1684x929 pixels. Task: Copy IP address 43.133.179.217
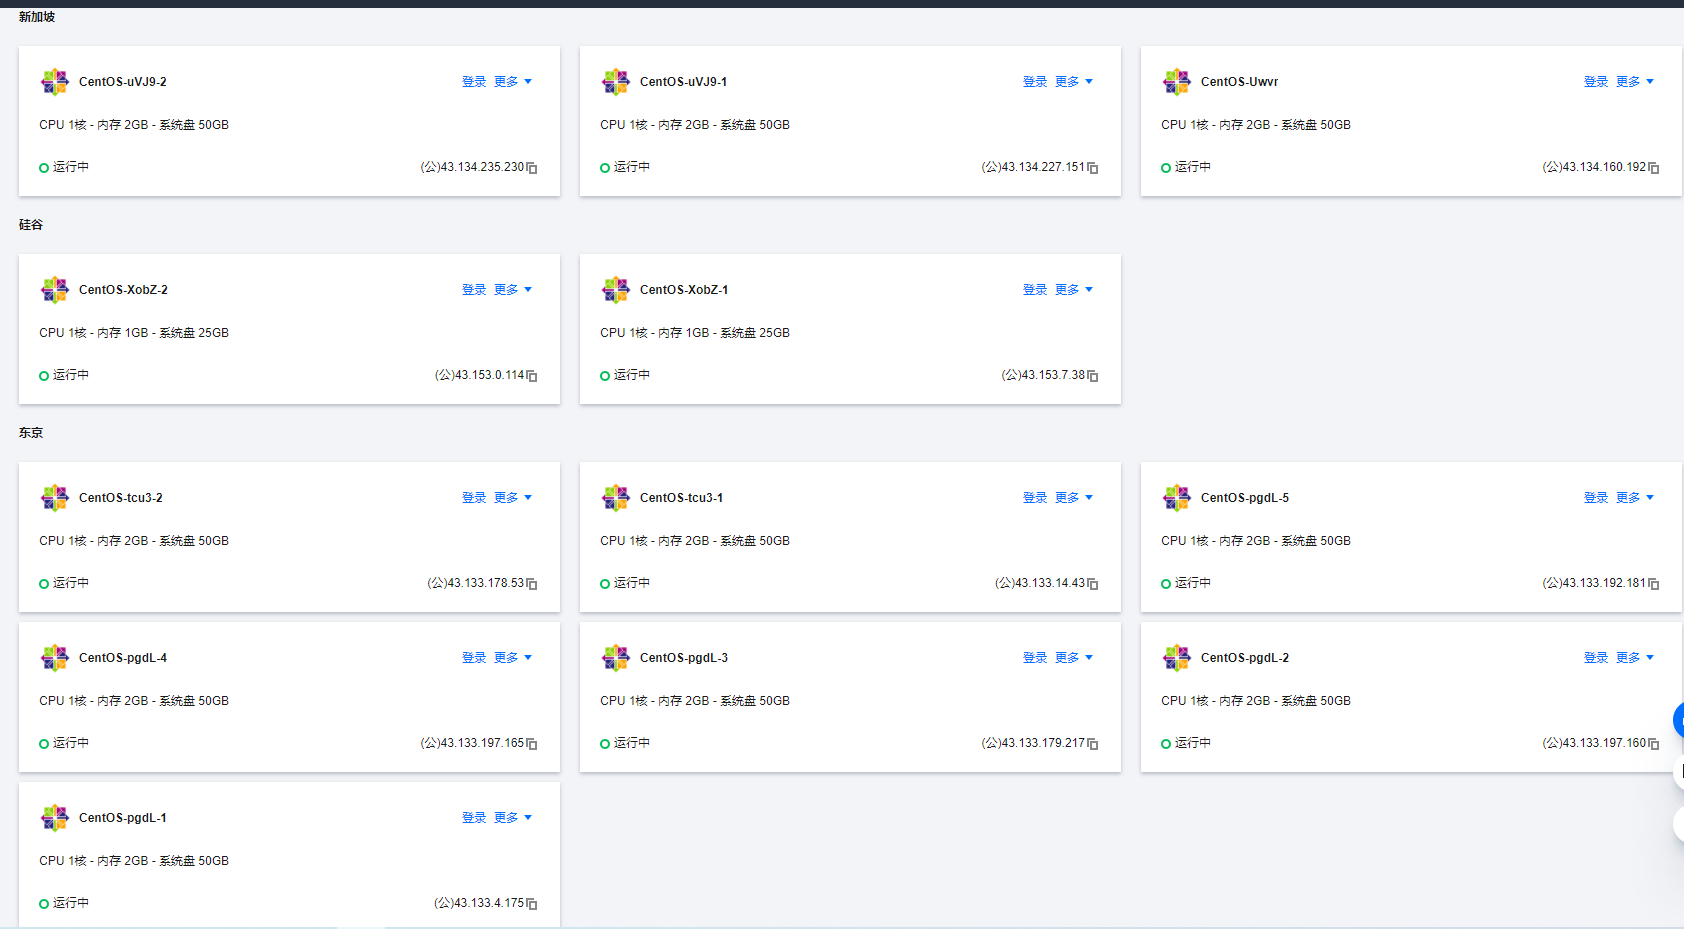[x=1093, y=744]
